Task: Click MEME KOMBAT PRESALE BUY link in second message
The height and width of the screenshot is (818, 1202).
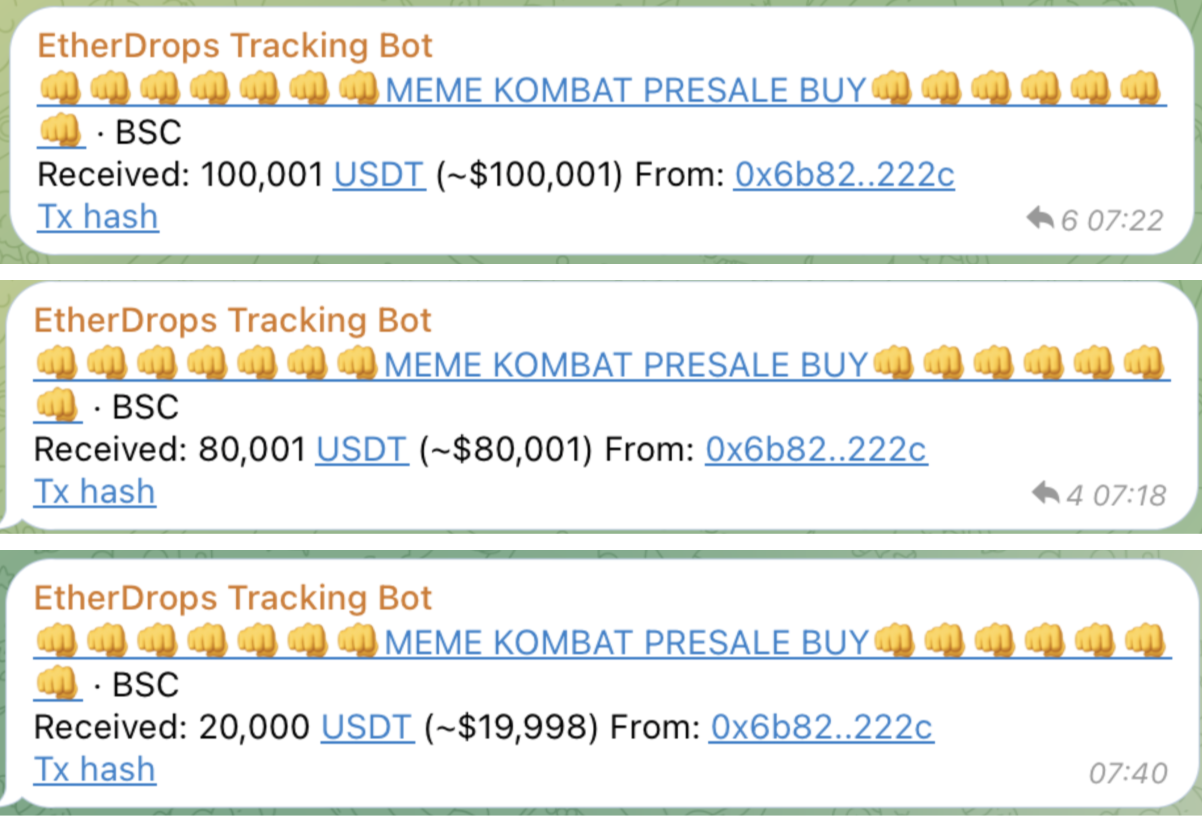Action: point(625,364)
